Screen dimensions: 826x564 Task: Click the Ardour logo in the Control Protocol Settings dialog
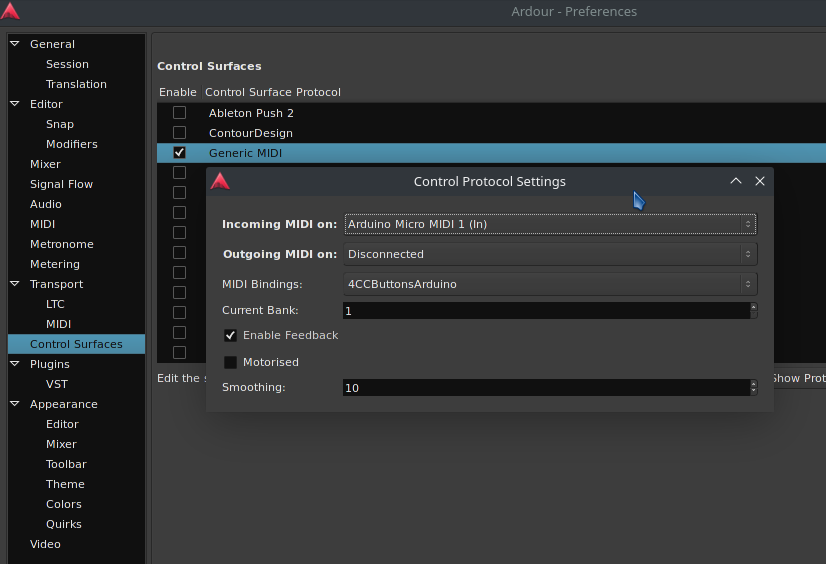point(220,181)
